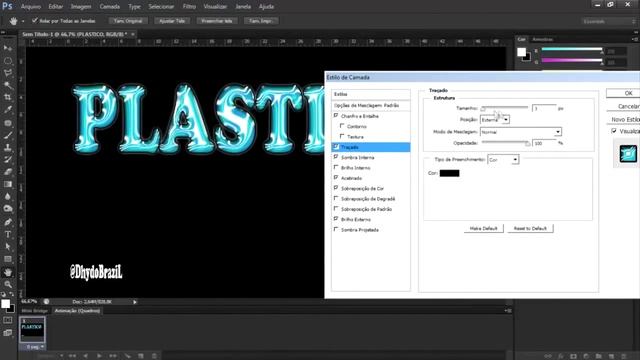Click the tween frames icon

point(127,356)
